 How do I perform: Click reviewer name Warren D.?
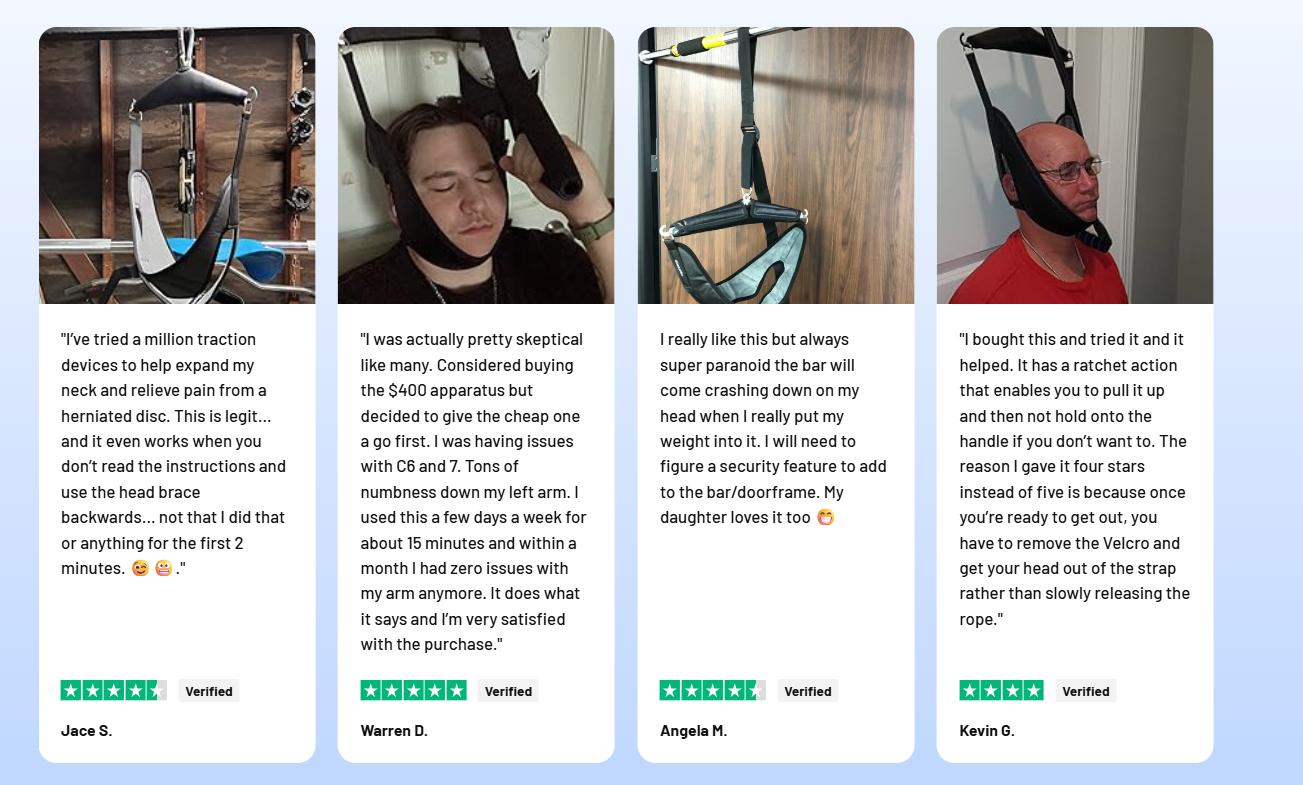[x=394, y=731]
